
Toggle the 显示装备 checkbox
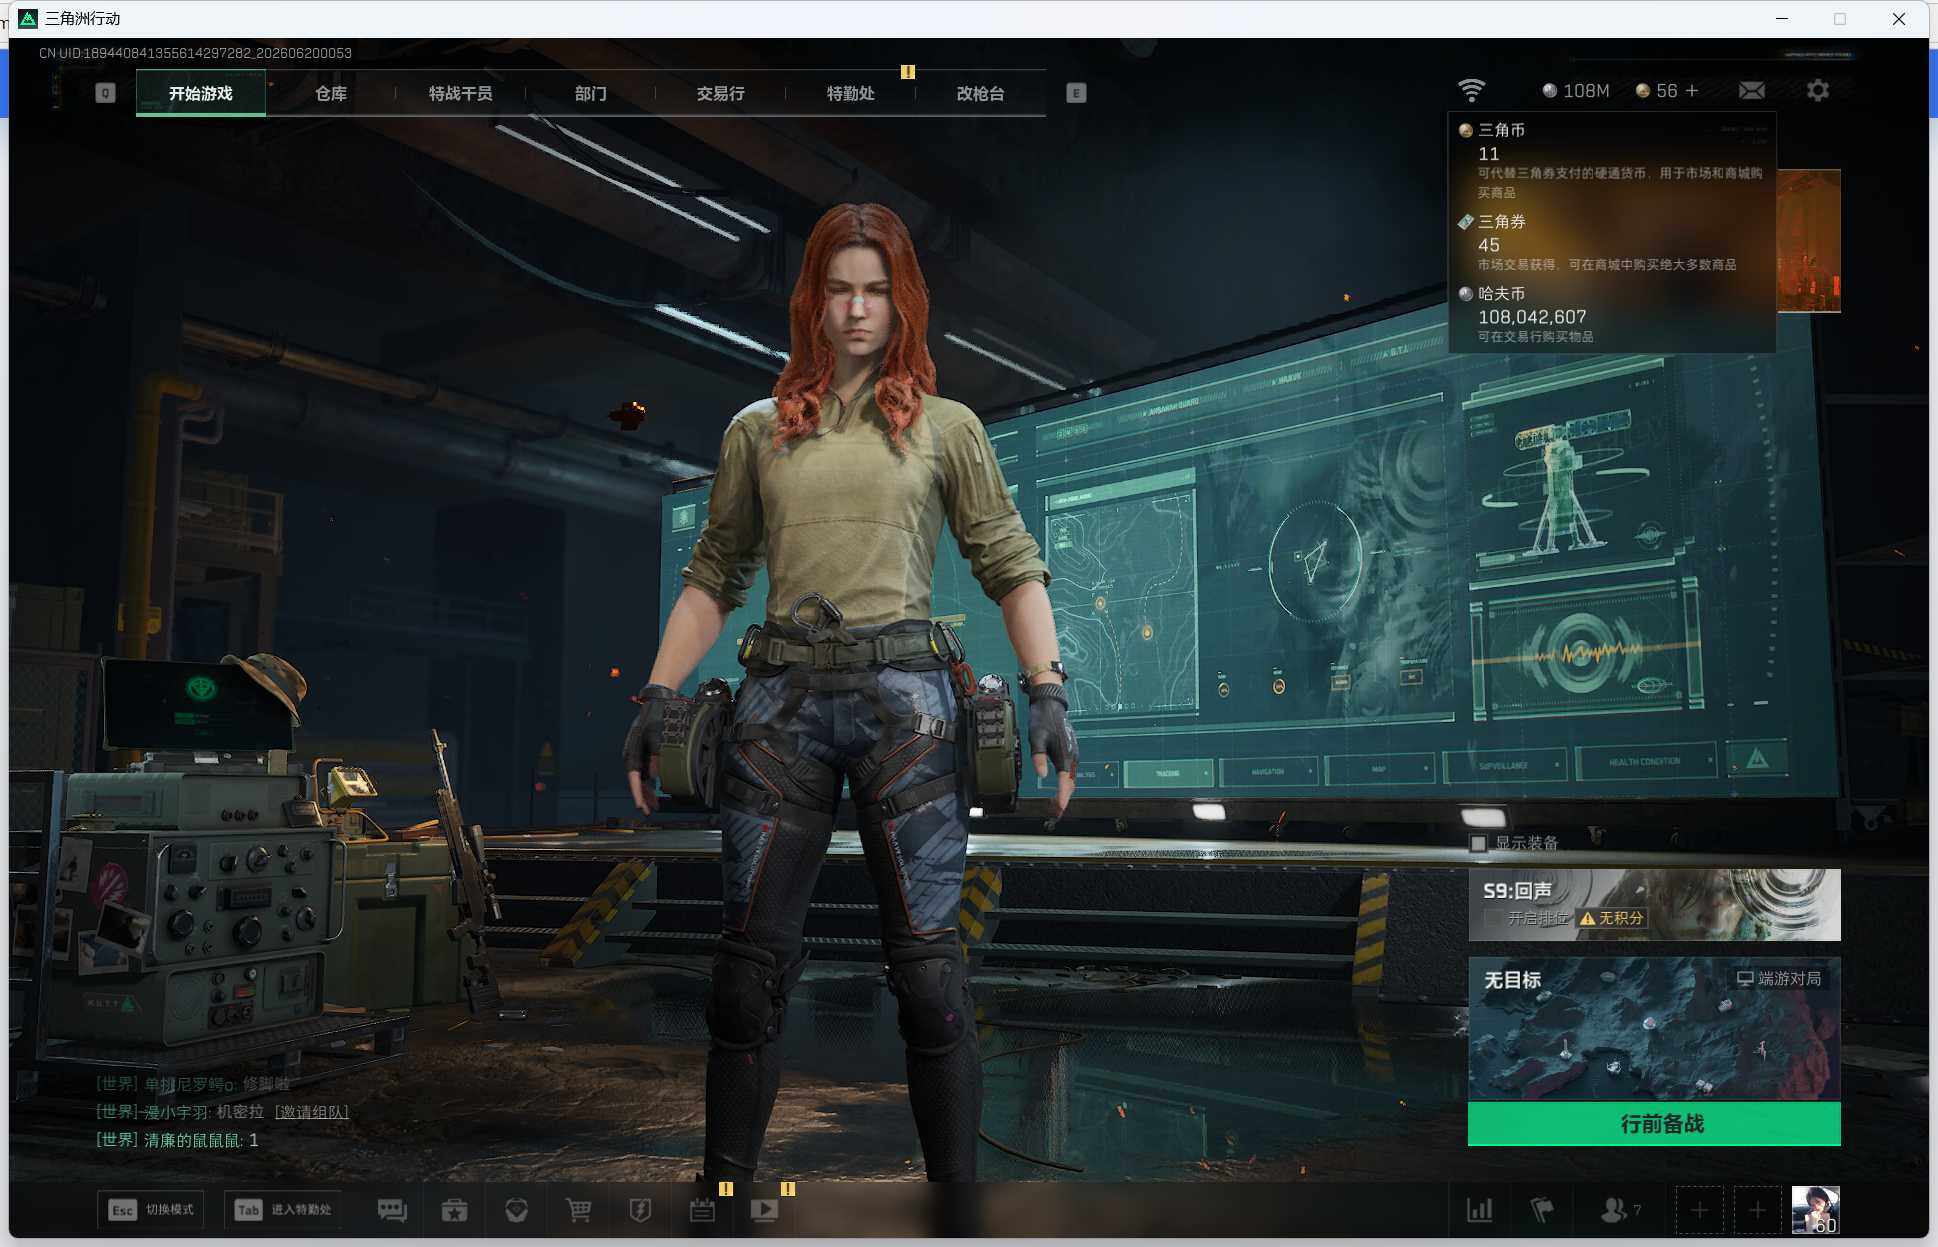point(1478,843)
